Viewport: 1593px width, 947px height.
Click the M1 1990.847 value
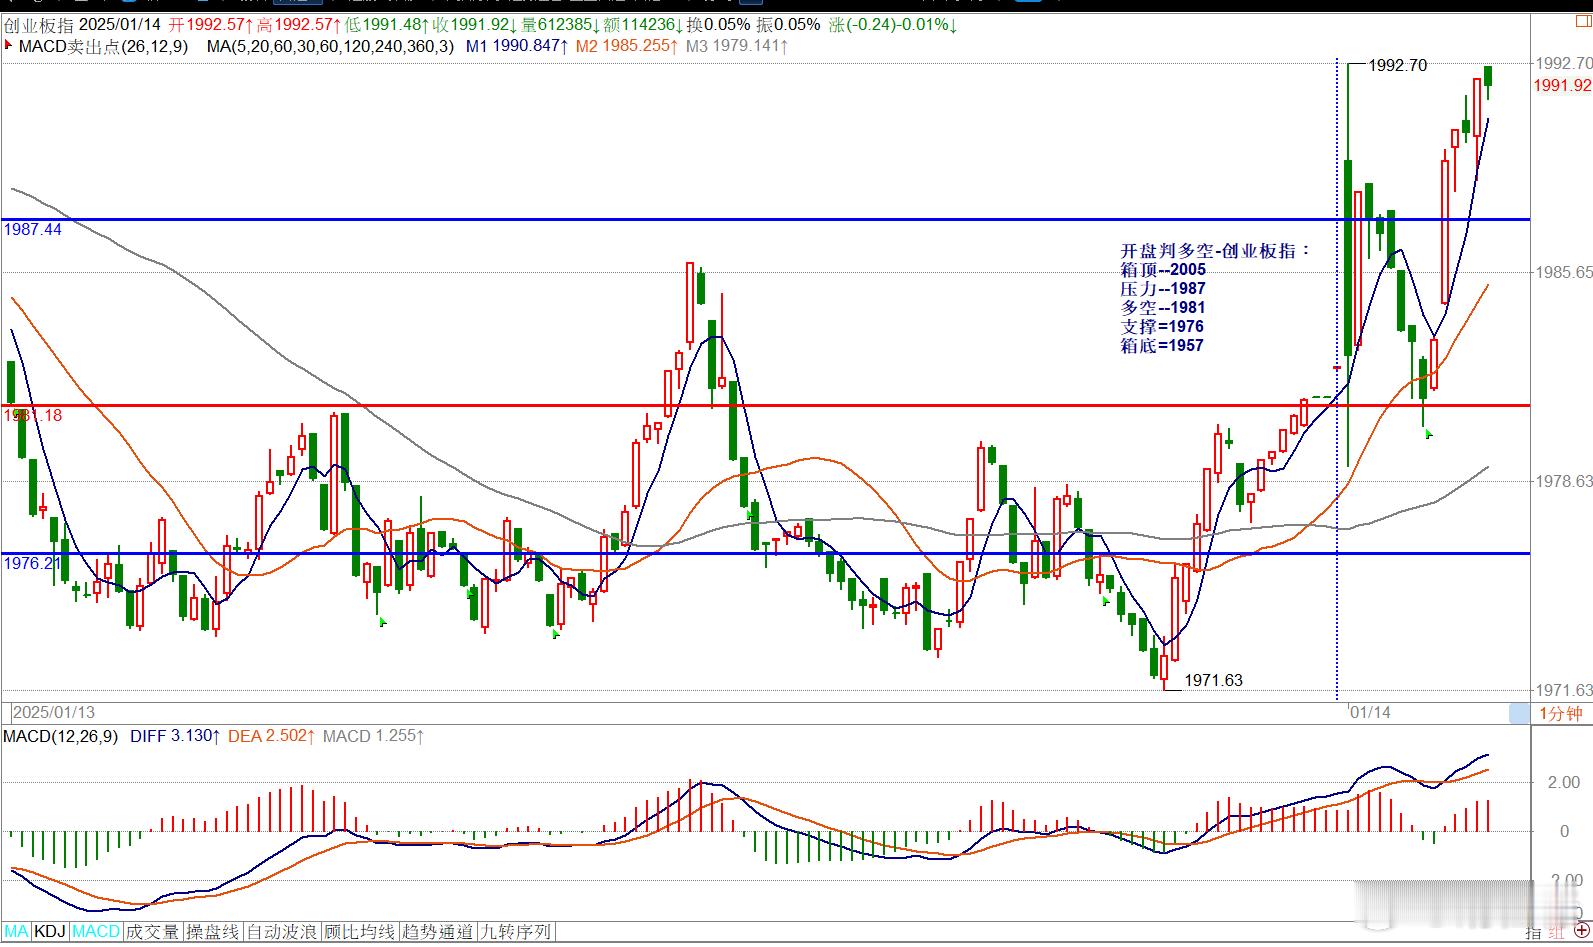pyautogui.click(x=518, y=46)
